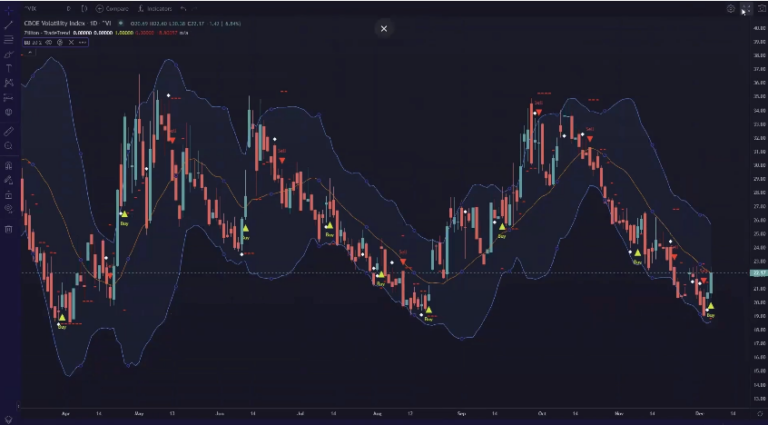Select the Measure ruler tool

click(8, 131)
